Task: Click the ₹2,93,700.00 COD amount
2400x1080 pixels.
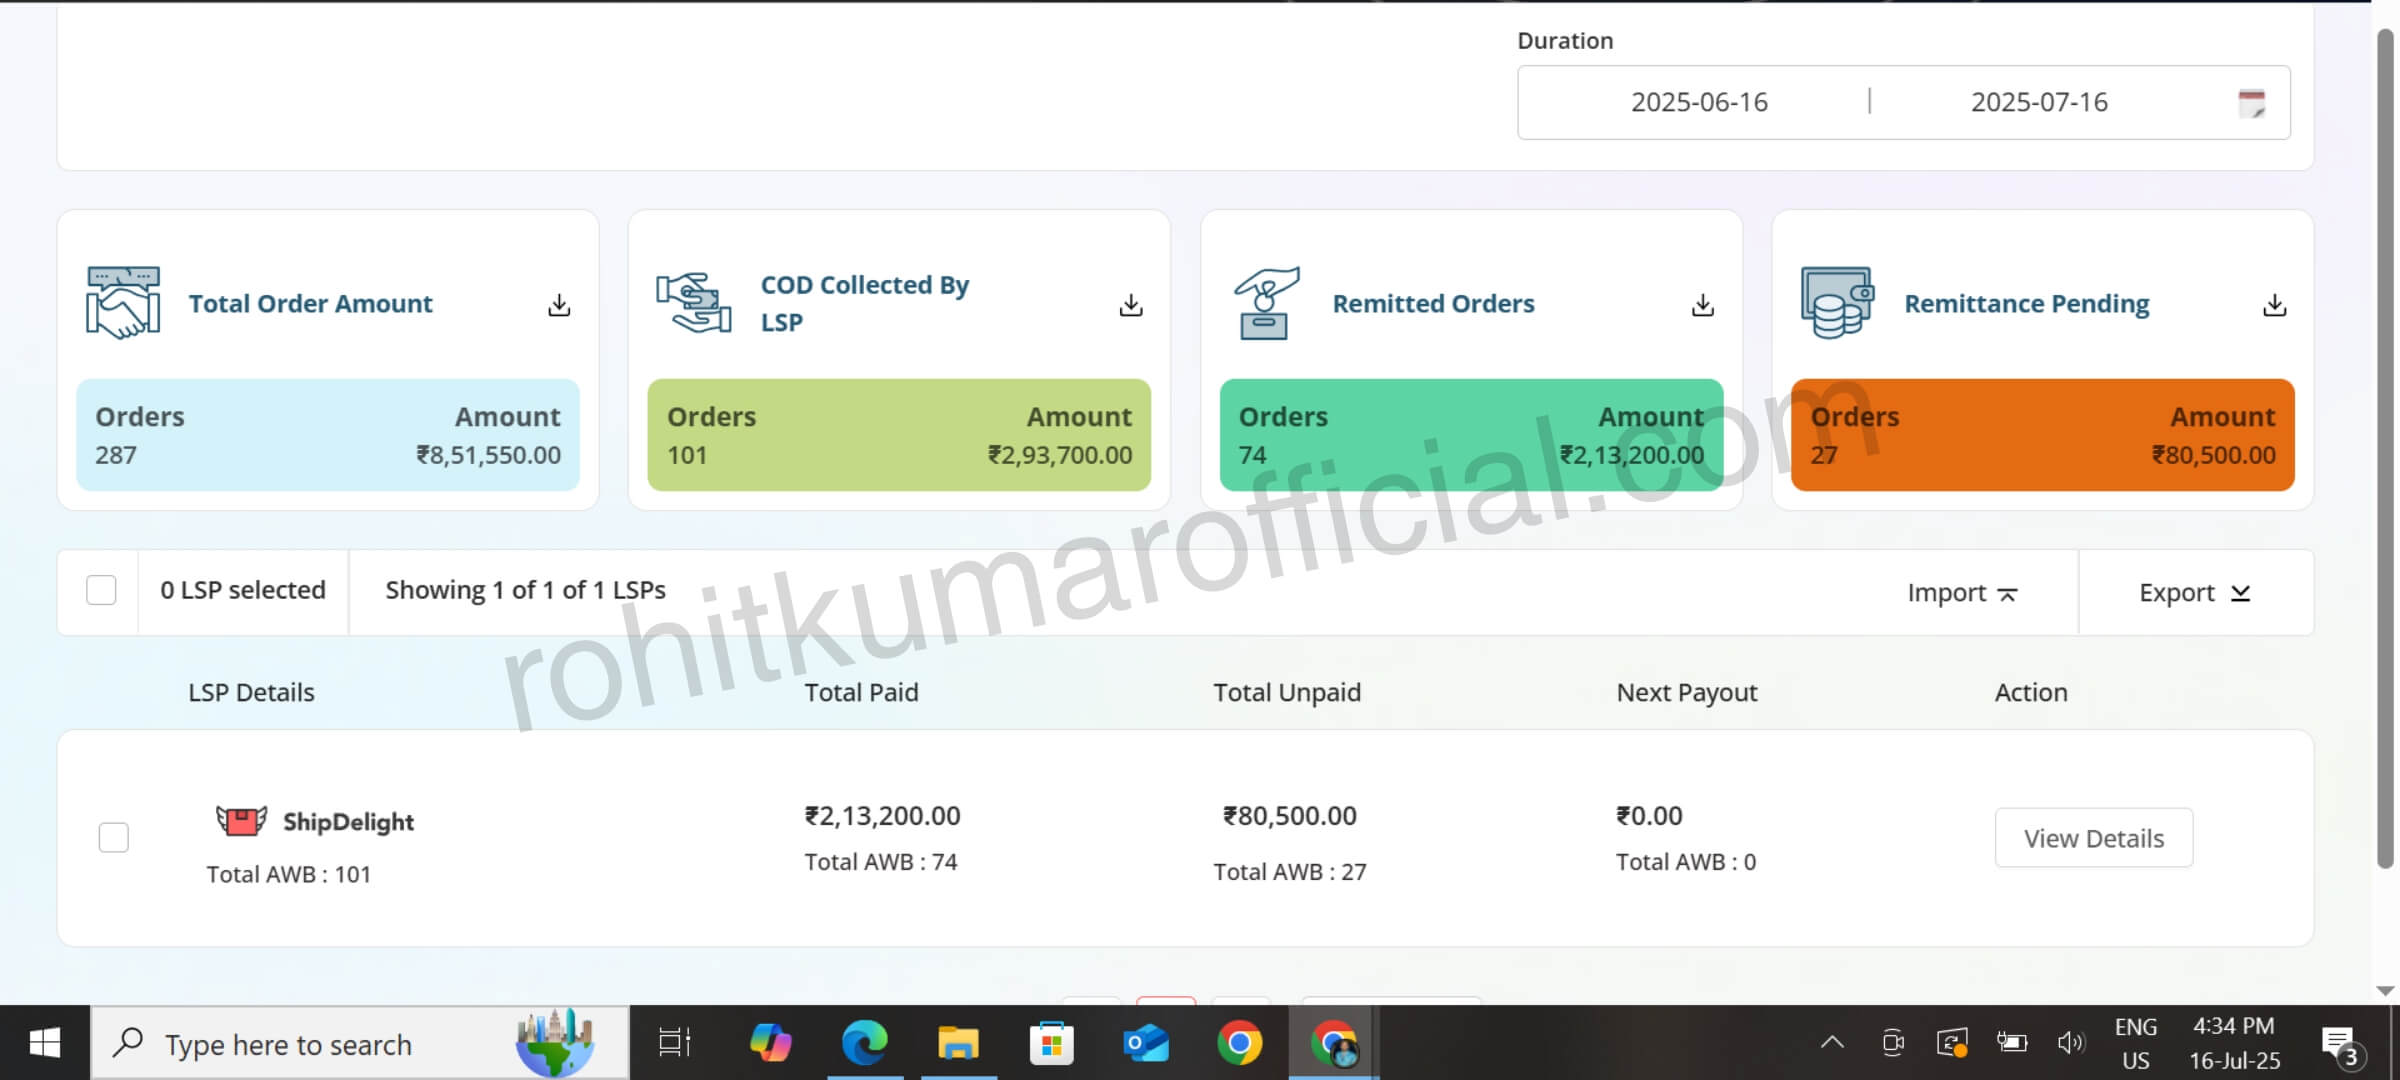Action: pos(1060,455)
